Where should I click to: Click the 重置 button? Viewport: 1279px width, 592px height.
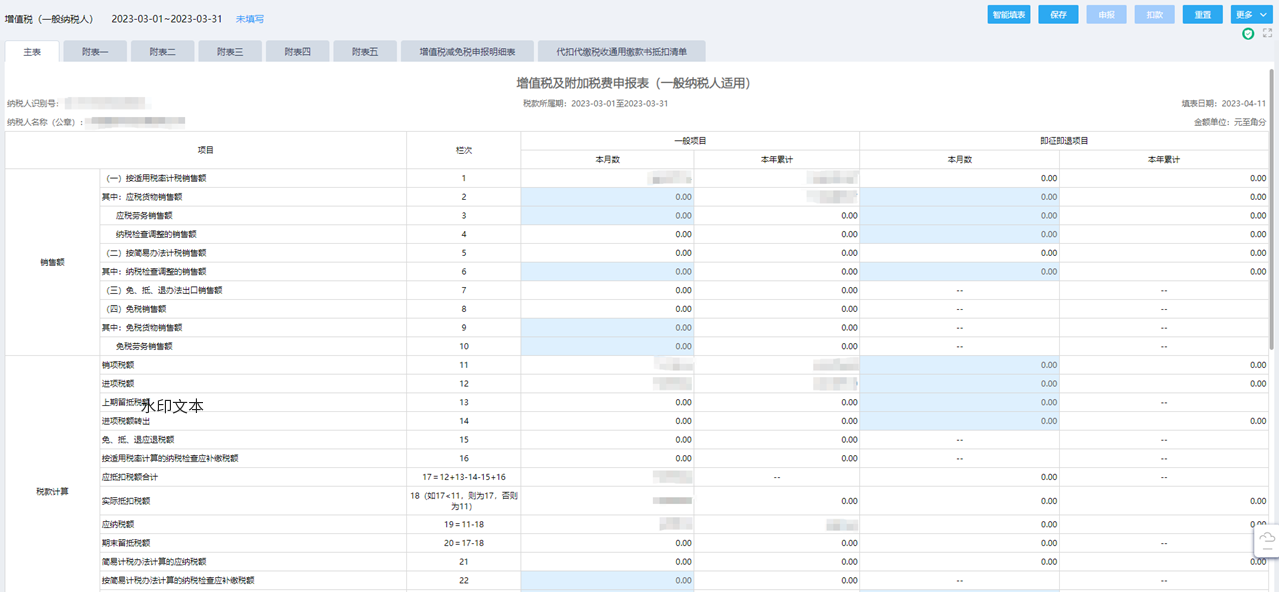click(x=1202, y=15)
